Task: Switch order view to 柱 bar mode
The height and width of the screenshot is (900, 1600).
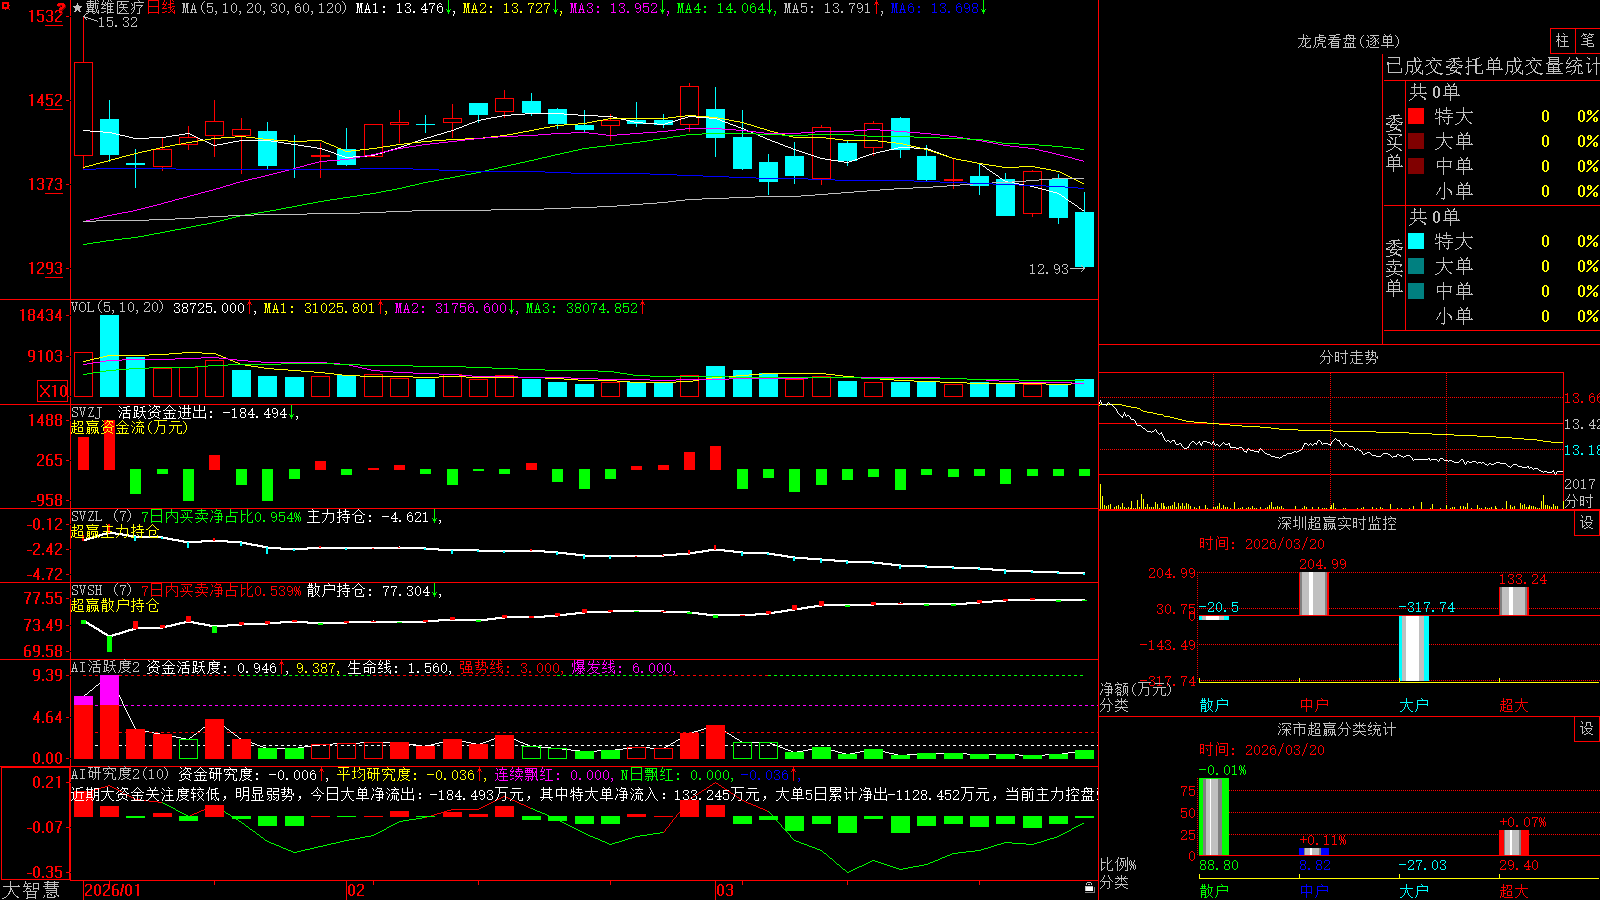Action: click(x=1562, y=40)
